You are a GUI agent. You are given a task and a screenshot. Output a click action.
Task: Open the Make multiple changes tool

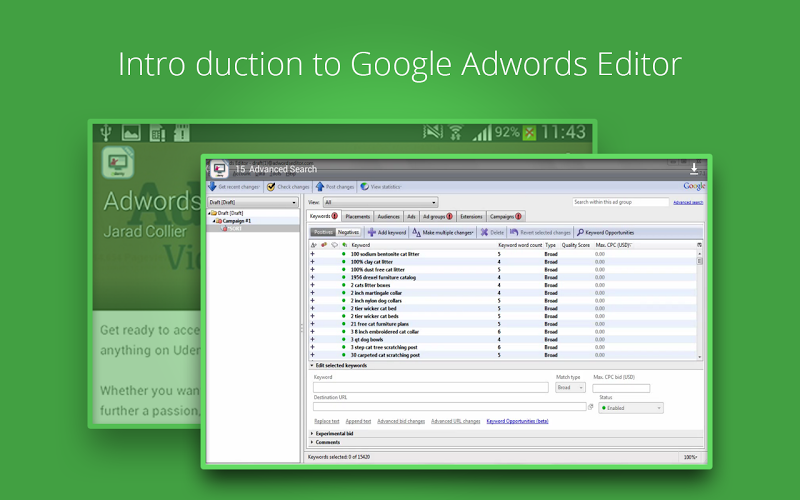417,232
